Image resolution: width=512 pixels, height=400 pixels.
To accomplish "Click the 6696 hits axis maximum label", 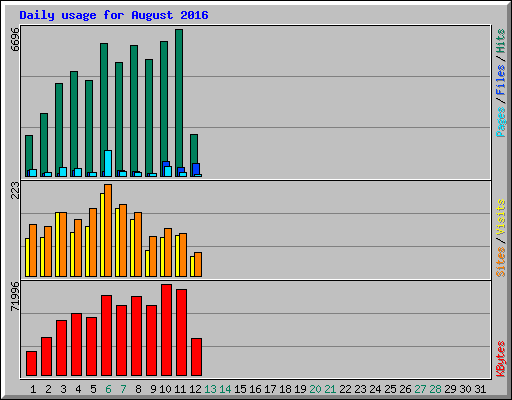I will point(15,39).
